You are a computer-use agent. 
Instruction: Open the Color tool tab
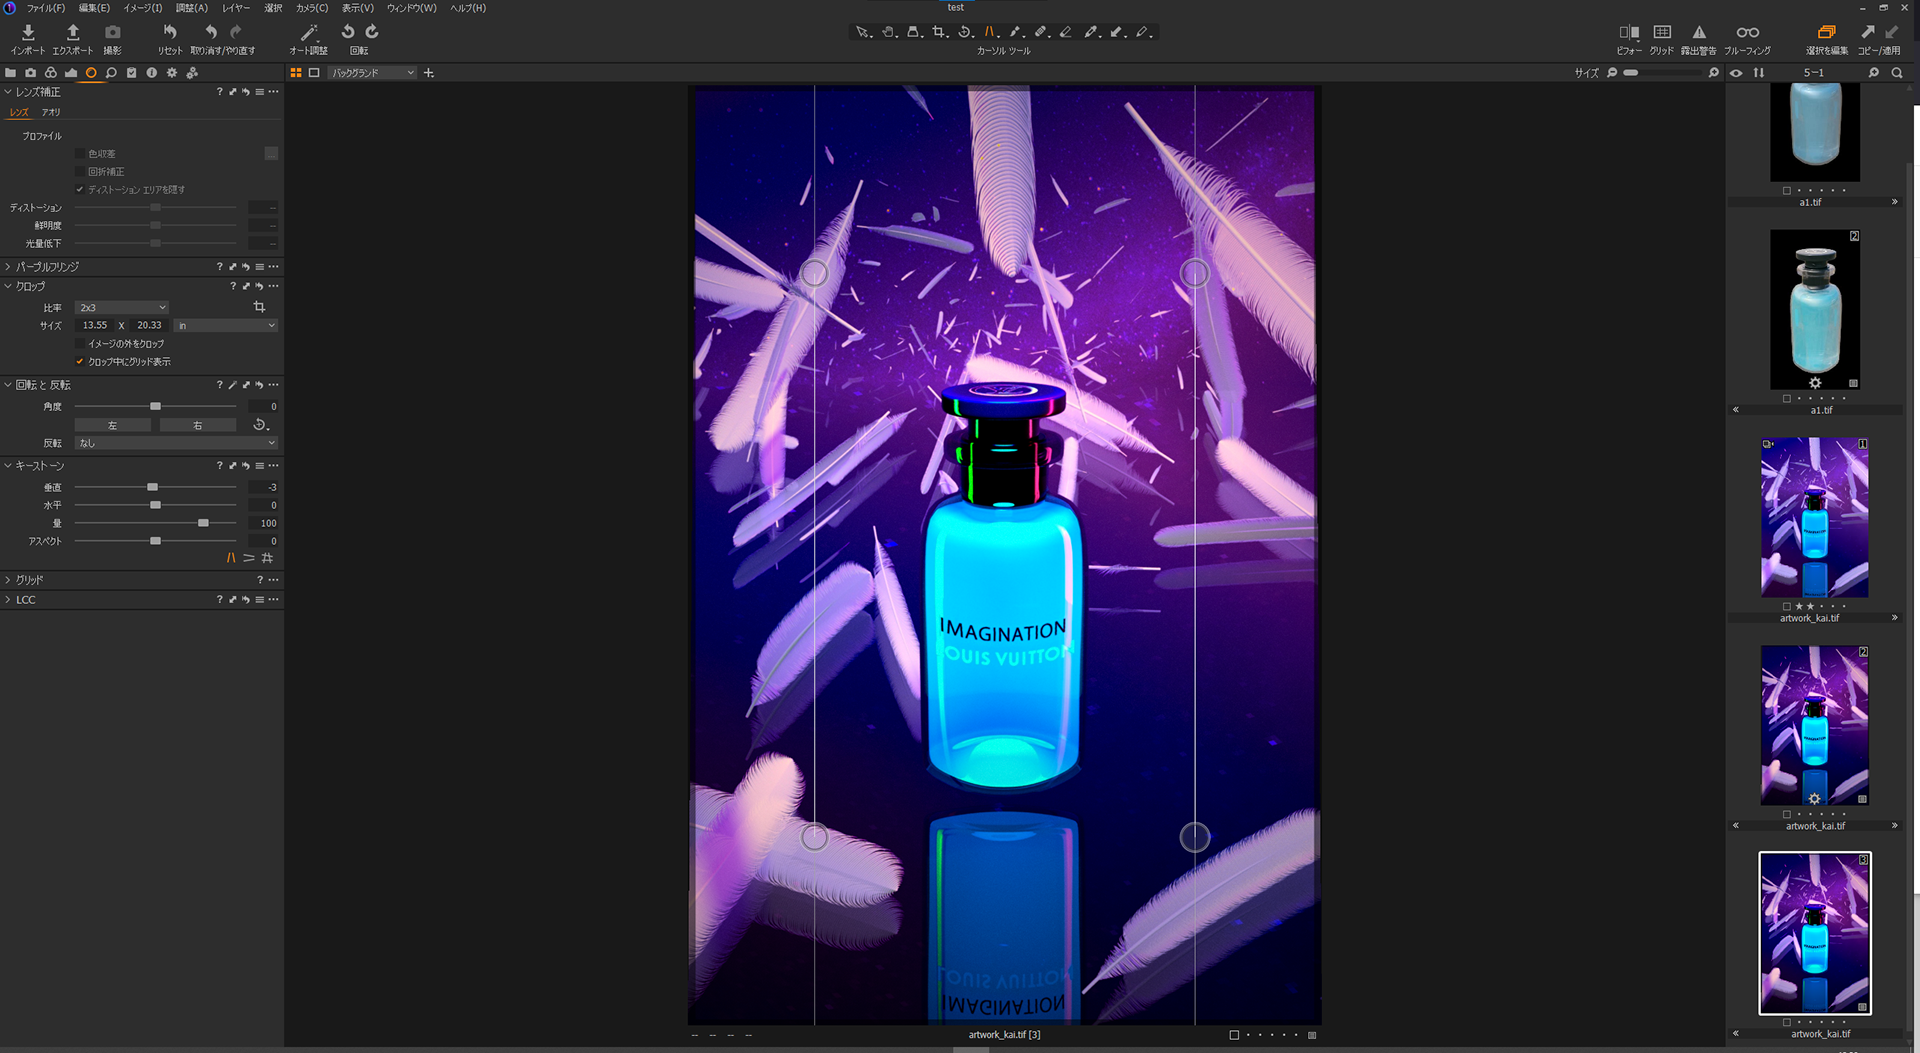(51, 73)
